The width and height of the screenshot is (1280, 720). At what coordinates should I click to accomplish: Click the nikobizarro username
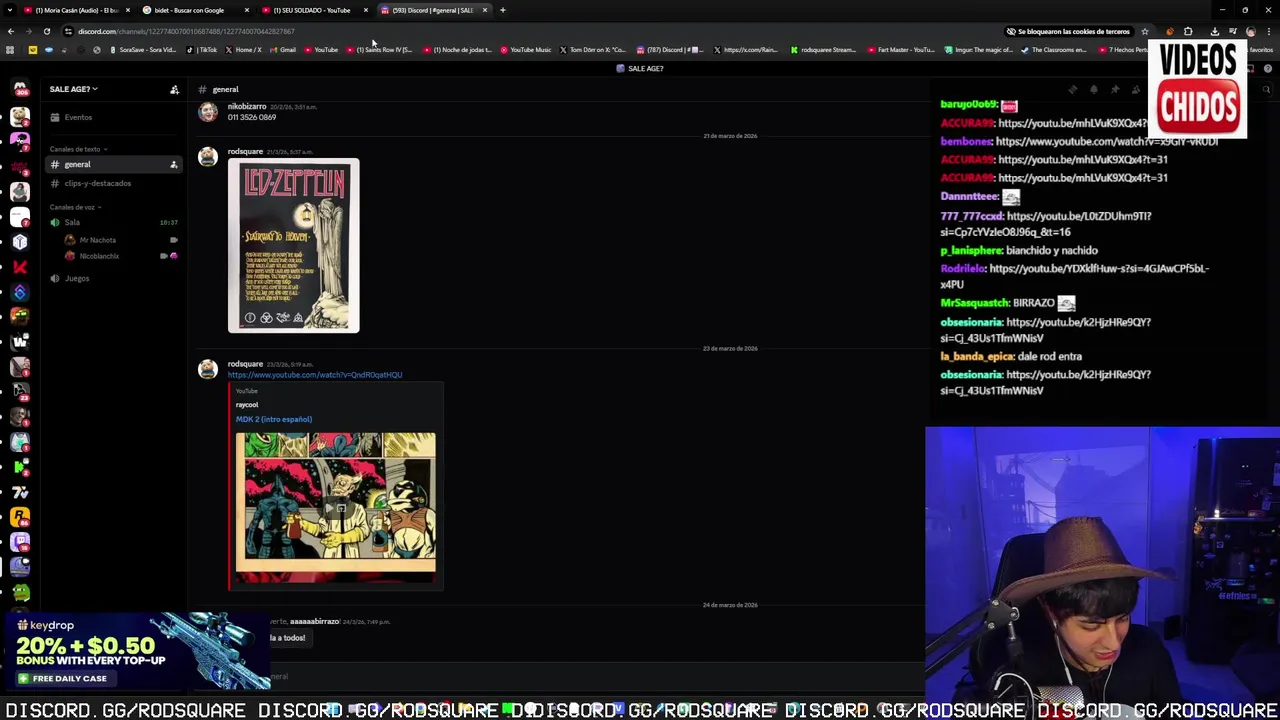click(x=247, y=106)
